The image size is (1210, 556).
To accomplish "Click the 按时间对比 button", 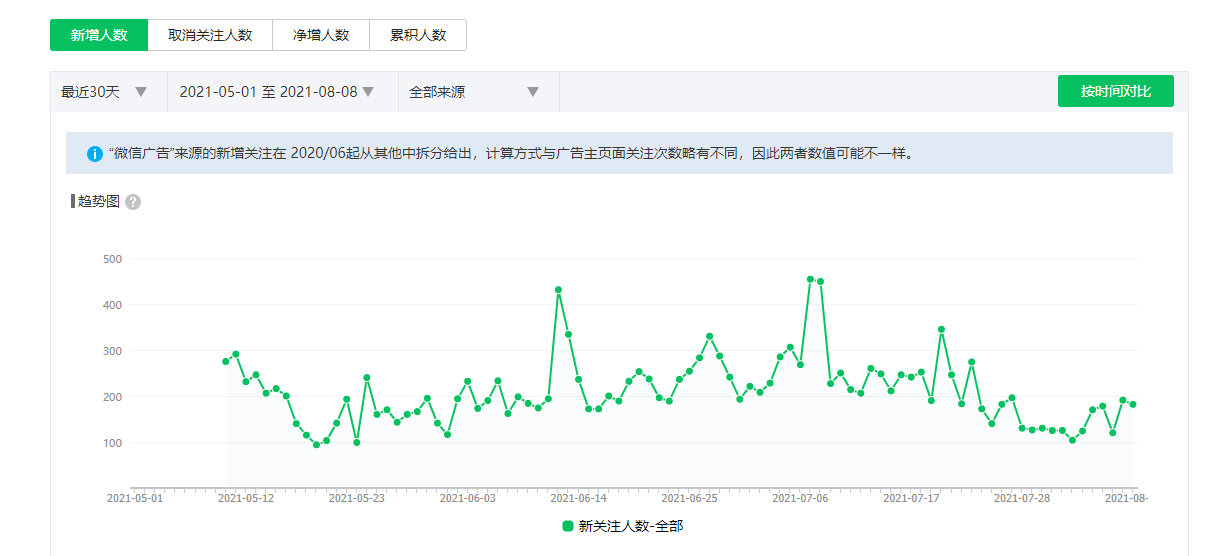I will (1115, 91).
